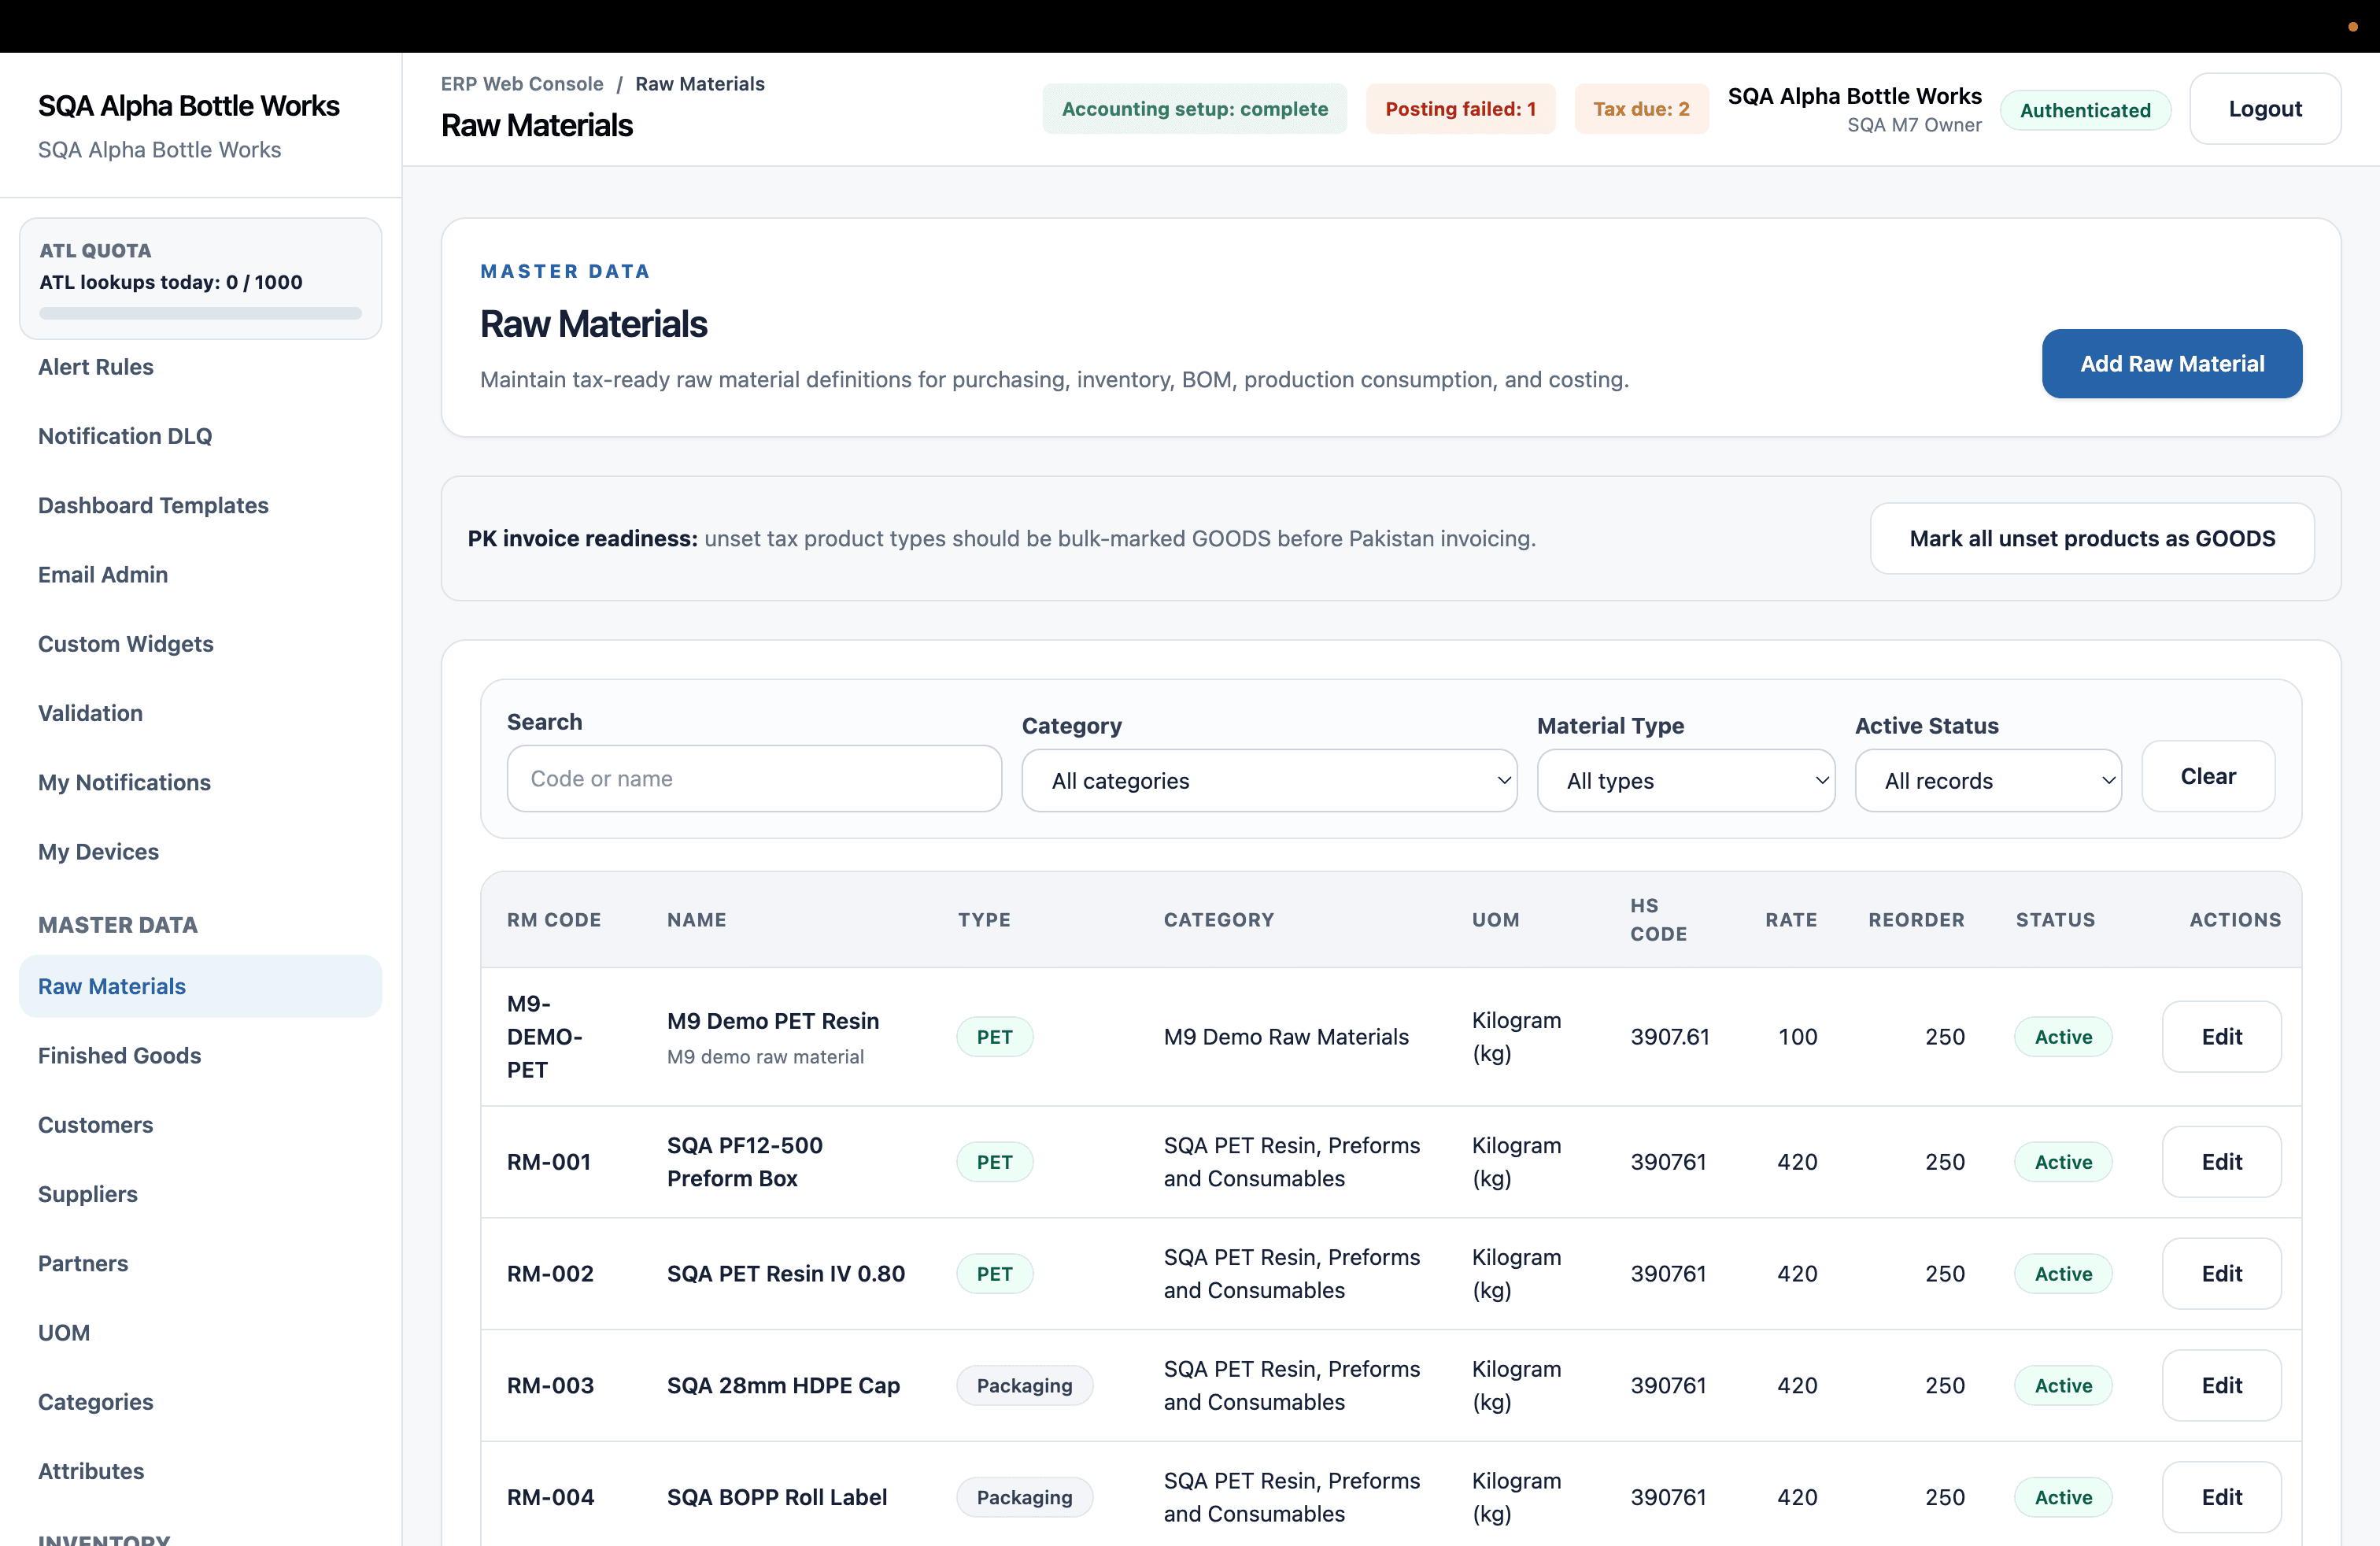Click Packaging tag on RM-003 row
The image size is (2380, 1546).
(x=1024, y=1386)
